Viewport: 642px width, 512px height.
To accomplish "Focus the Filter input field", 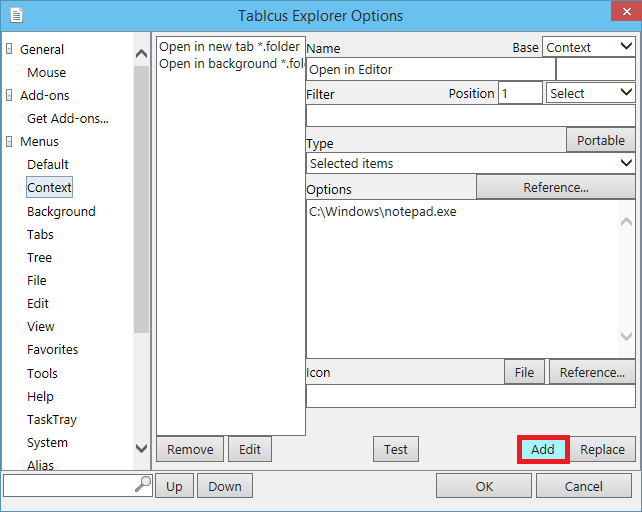I will click(470, 116).
